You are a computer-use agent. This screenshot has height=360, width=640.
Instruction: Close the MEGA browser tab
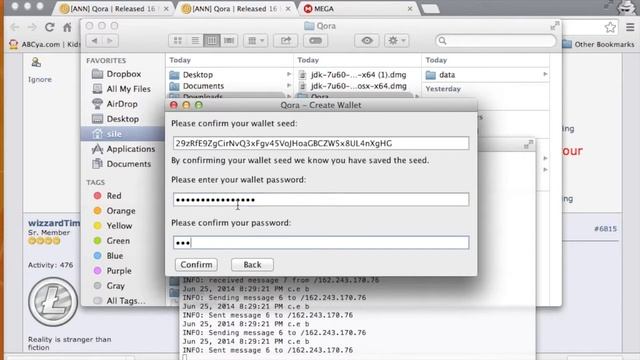coord(410,9)
